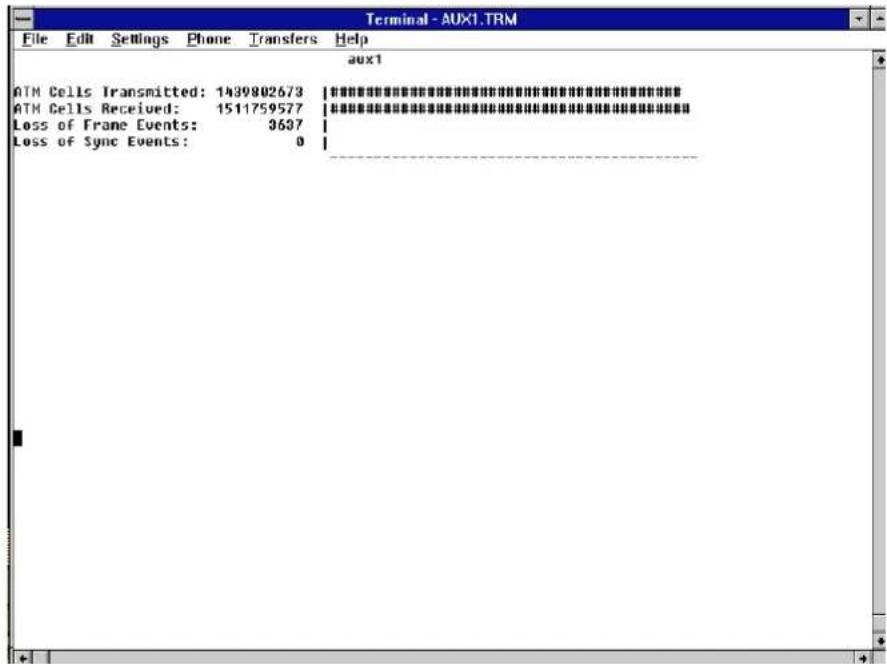Click the value 1439802673
Viewport: 887px width, 664px height.
tap(260, 92)
